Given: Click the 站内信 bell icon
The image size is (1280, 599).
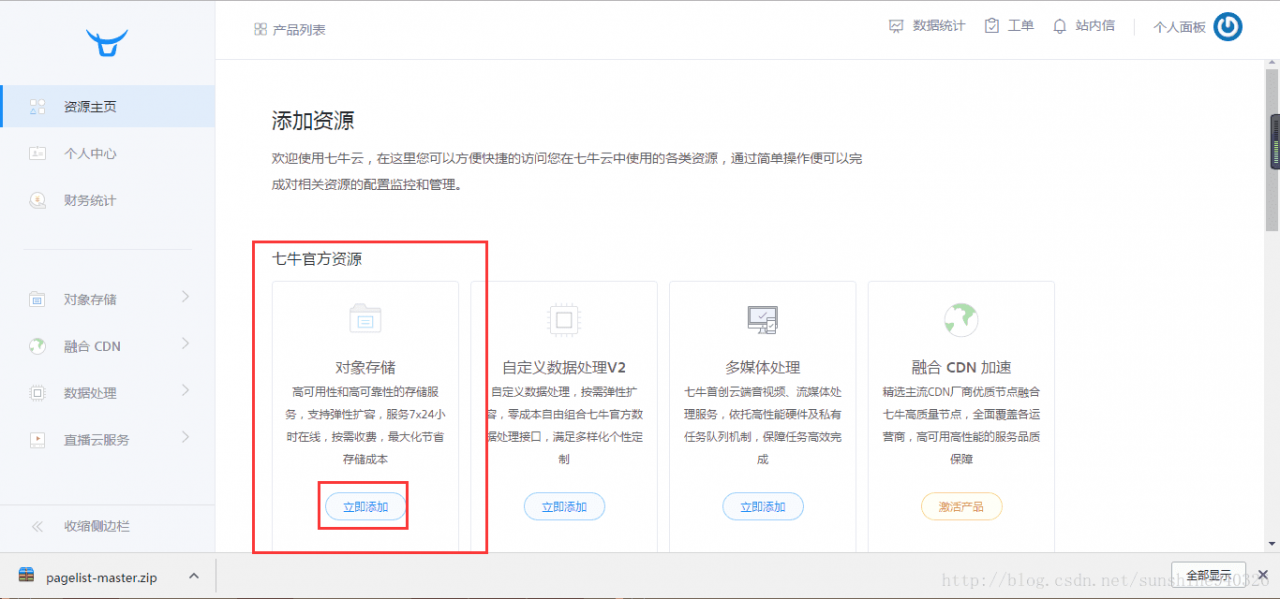Looking at the screenshot, I should pos(1060,26).
